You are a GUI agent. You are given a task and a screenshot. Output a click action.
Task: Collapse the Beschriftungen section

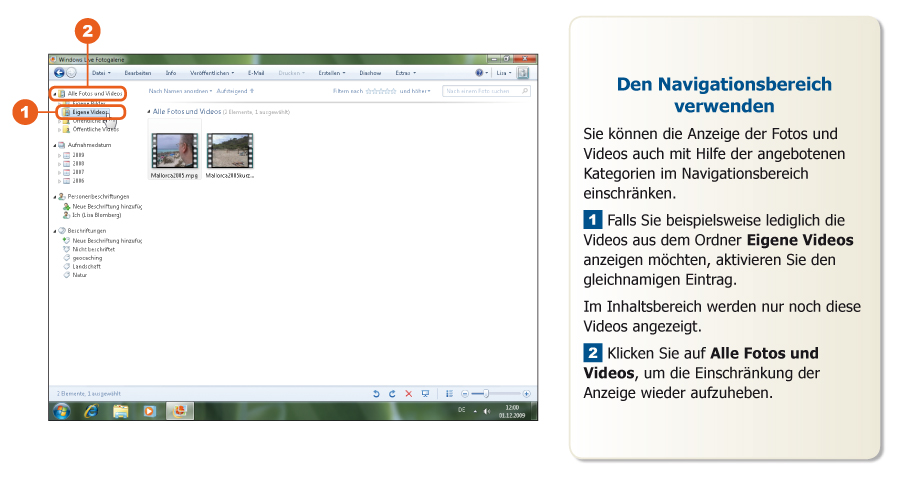pyautogui.click(x=54, y=230)
